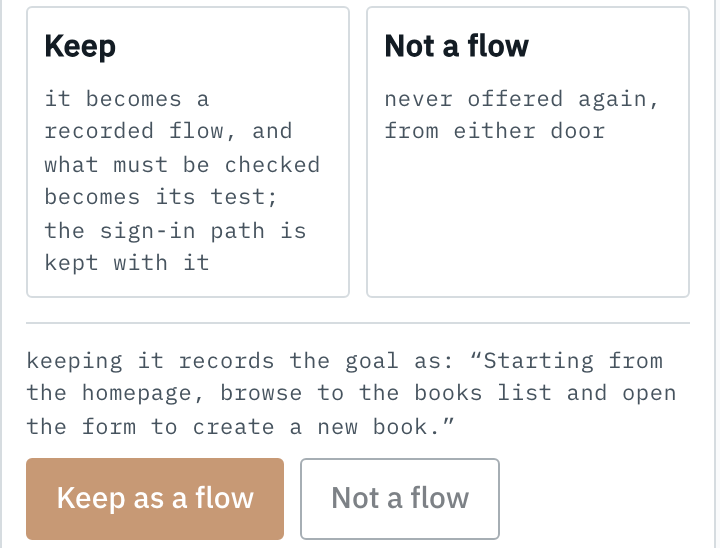Click the 'the sign-in path is' line
The image size is (720, 548).
pyautogui.click(x=175, y=231)
